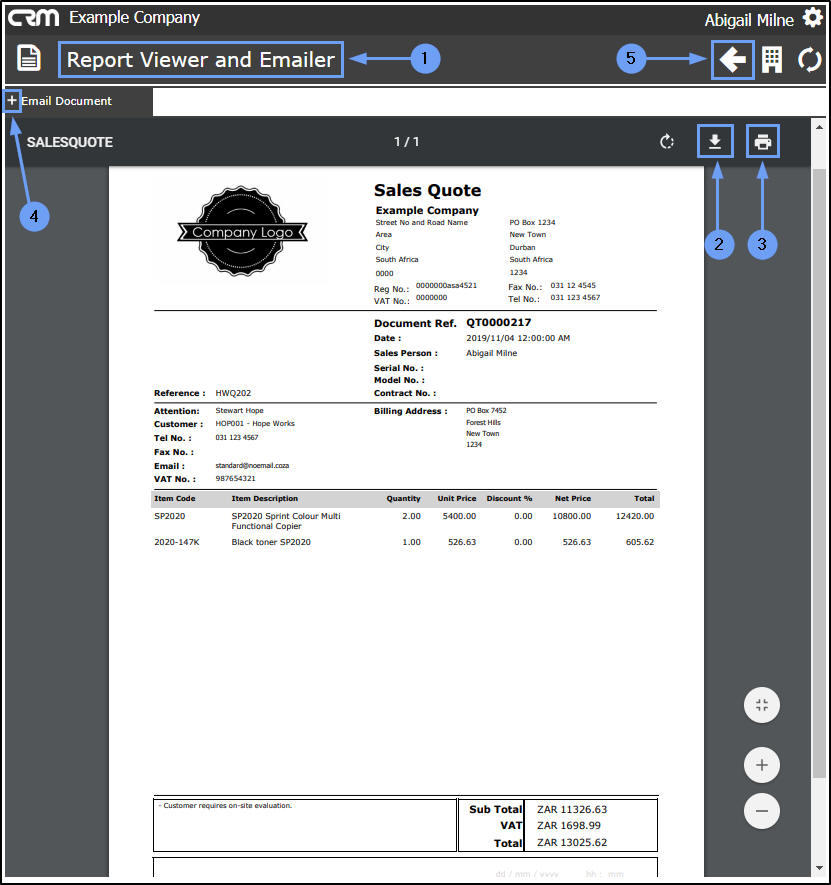The height and width of the screenshot is (885, 831).
Task: Click the scrollbar down arrow
Action: (819, 868)
